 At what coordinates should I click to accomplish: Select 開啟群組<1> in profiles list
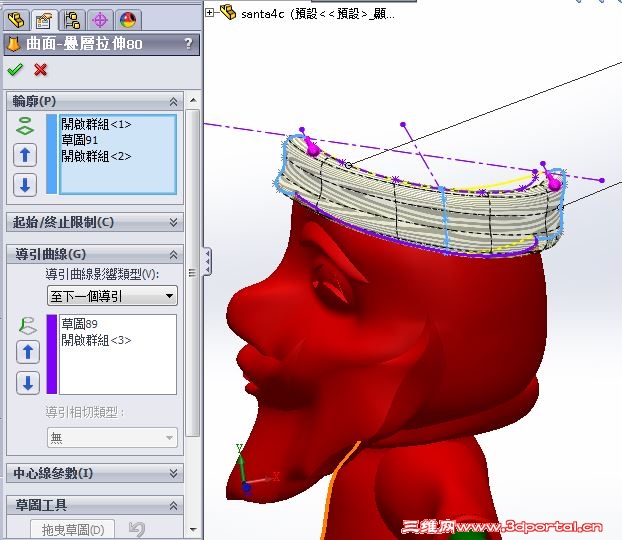click(96, 124)
